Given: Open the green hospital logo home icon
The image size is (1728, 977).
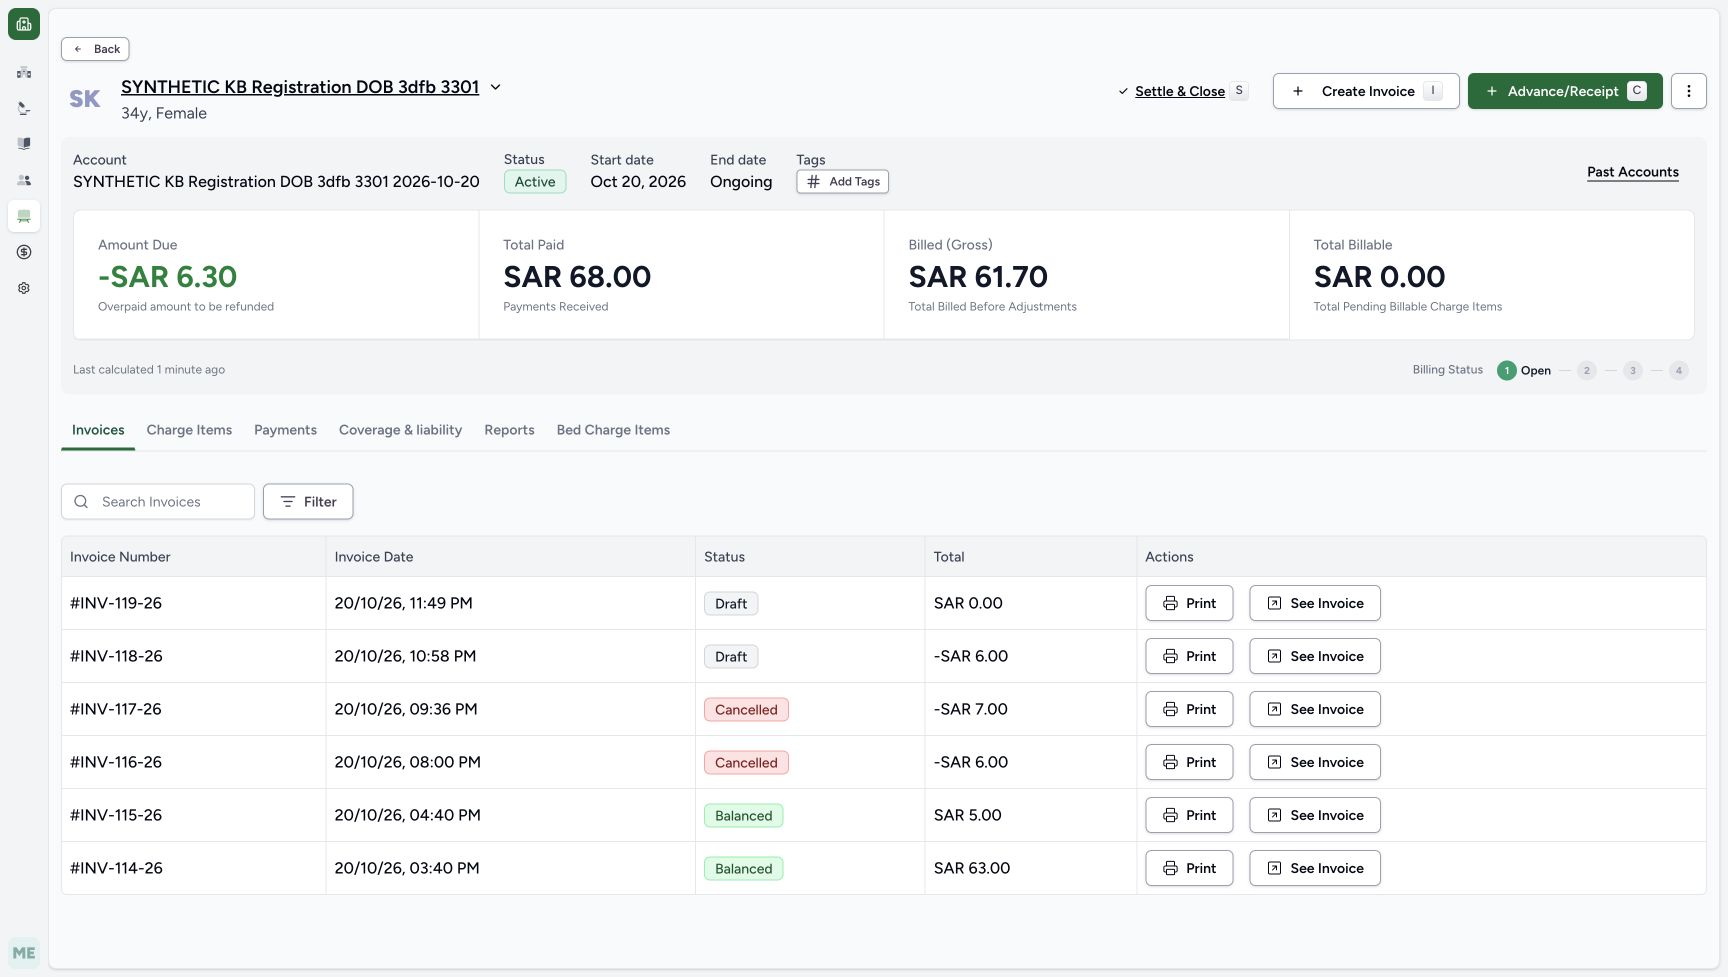Looking at the screenshot, I should pyautogui.click(x=24, y=24).
